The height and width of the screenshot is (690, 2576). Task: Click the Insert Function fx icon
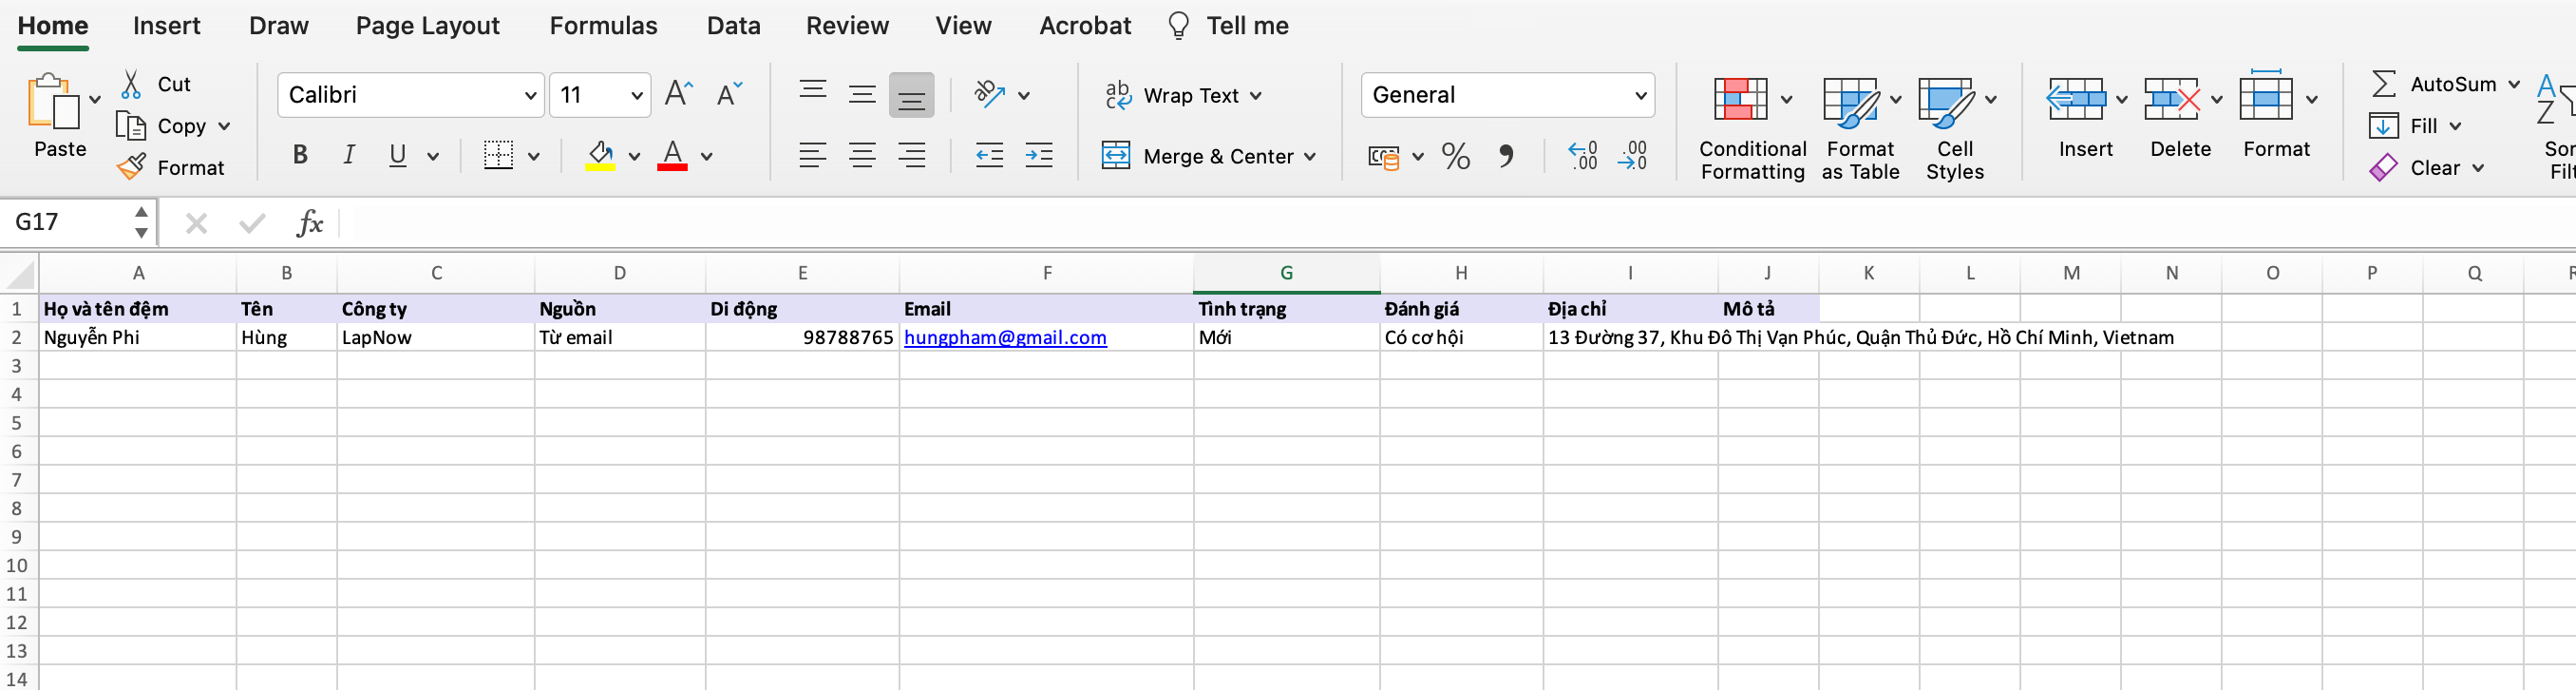[x=309, y=223]
